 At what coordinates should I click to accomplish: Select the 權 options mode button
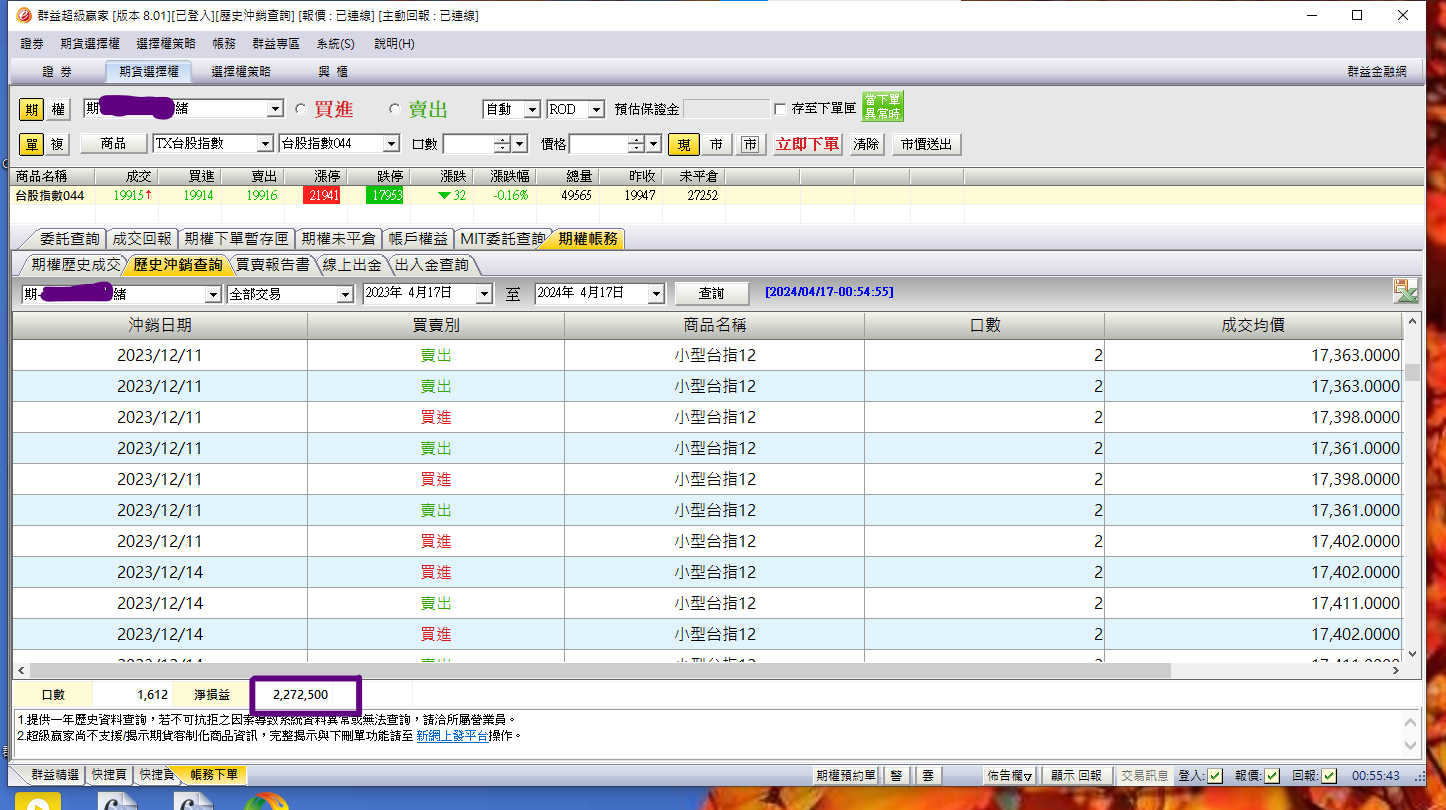[58, 109]
